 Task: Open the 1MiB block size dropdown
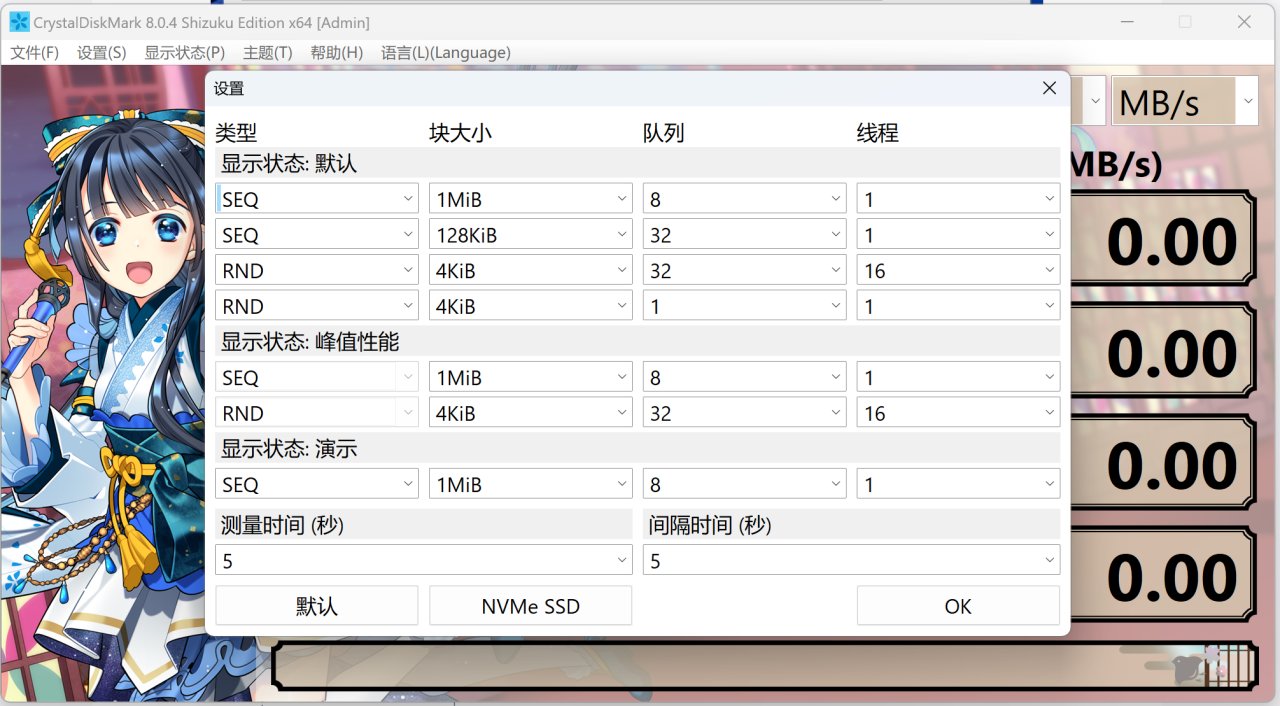pos(530,198)
